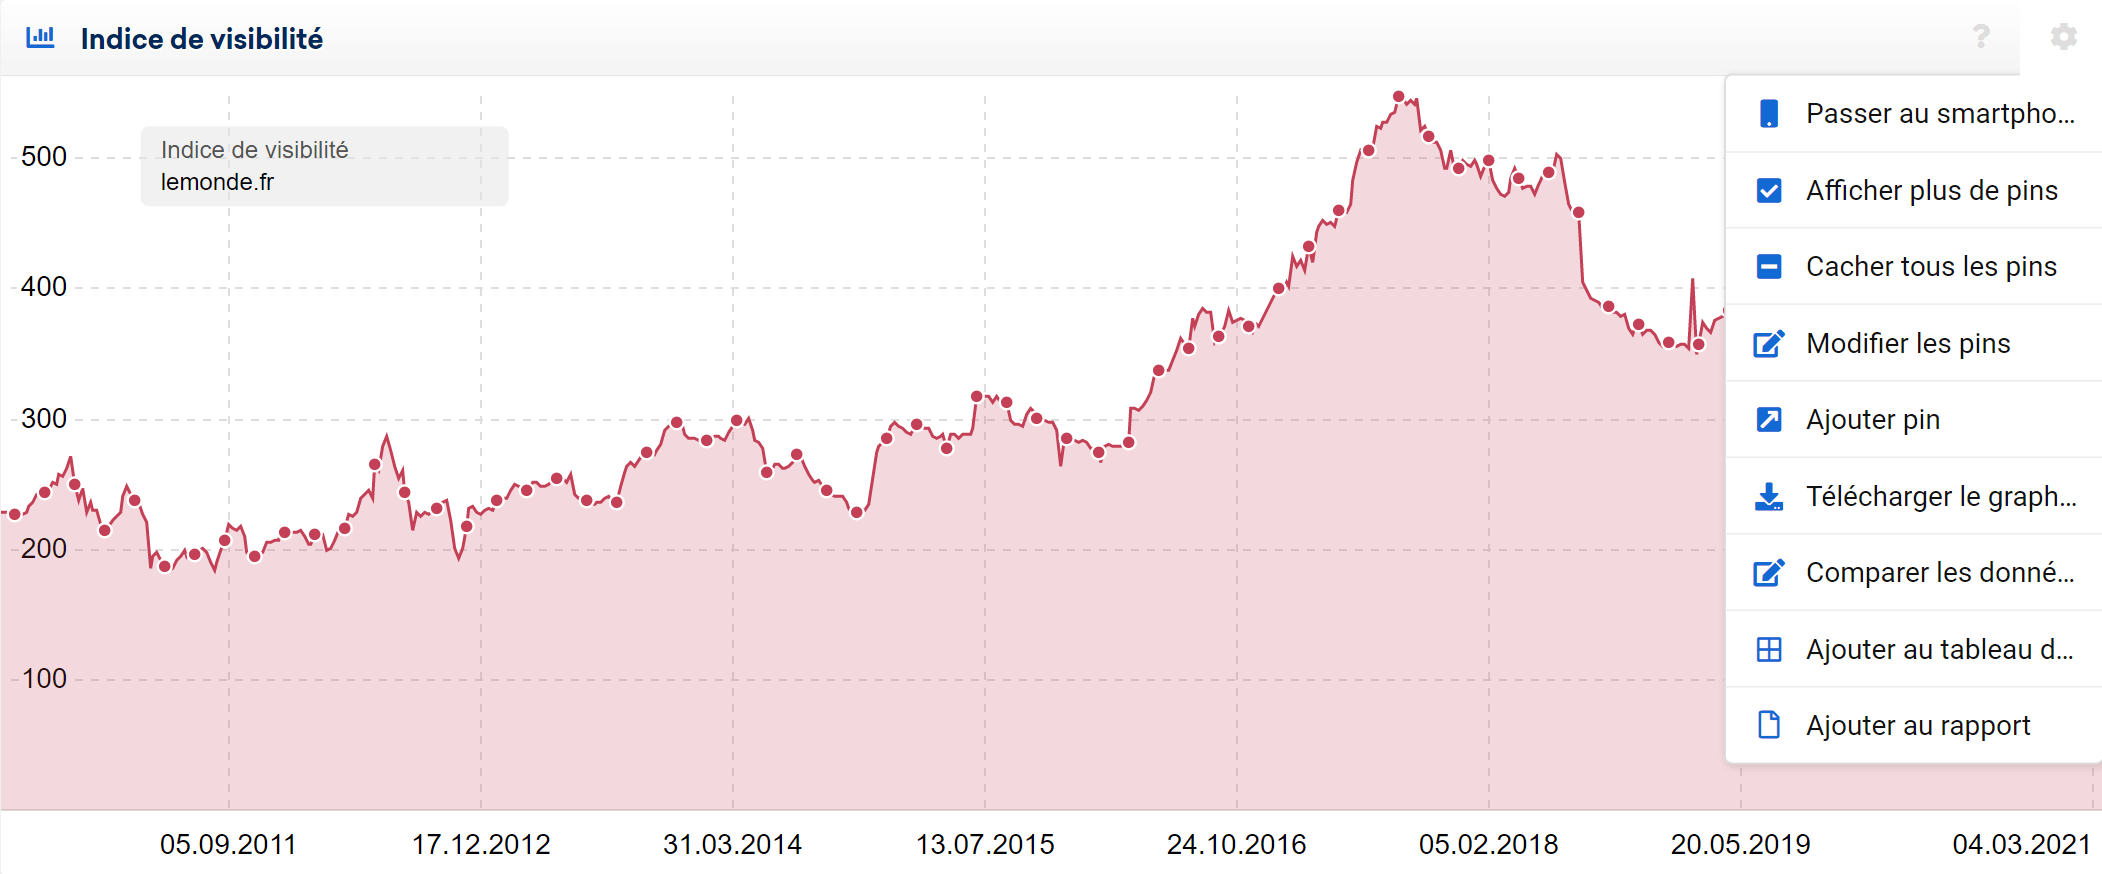Click the peak pin above 500
The image size is (2102, 874).
point(1399,97)
